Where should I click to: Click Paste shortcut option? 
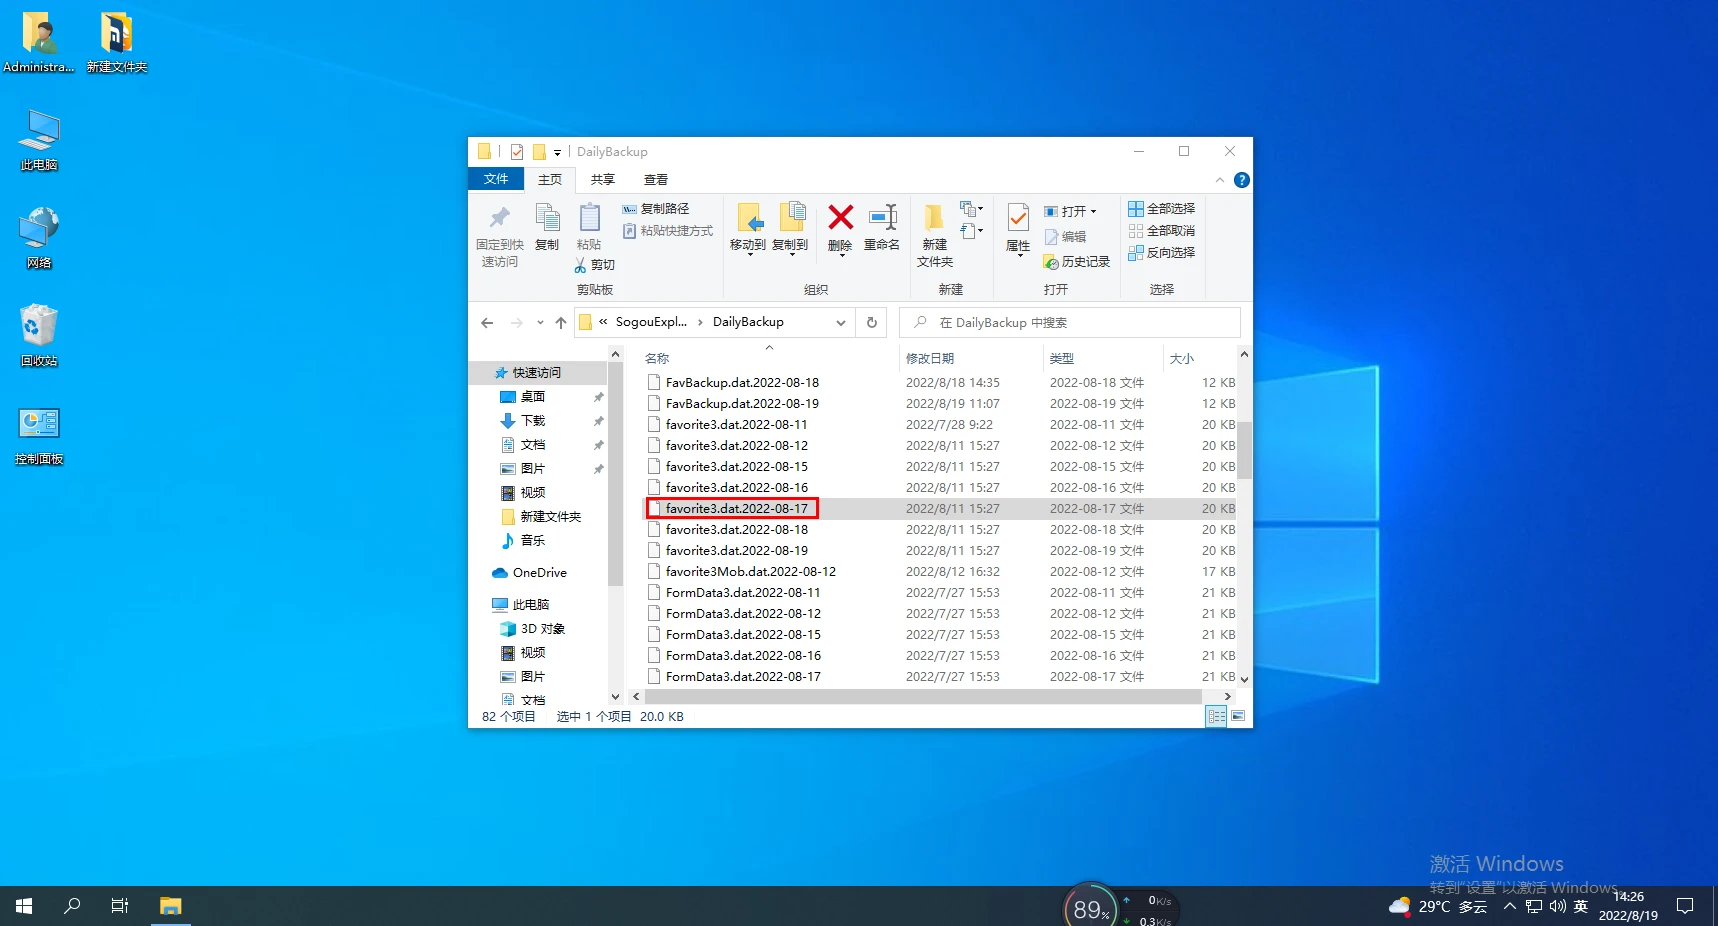pyautogui.click(x=668, y=231)
